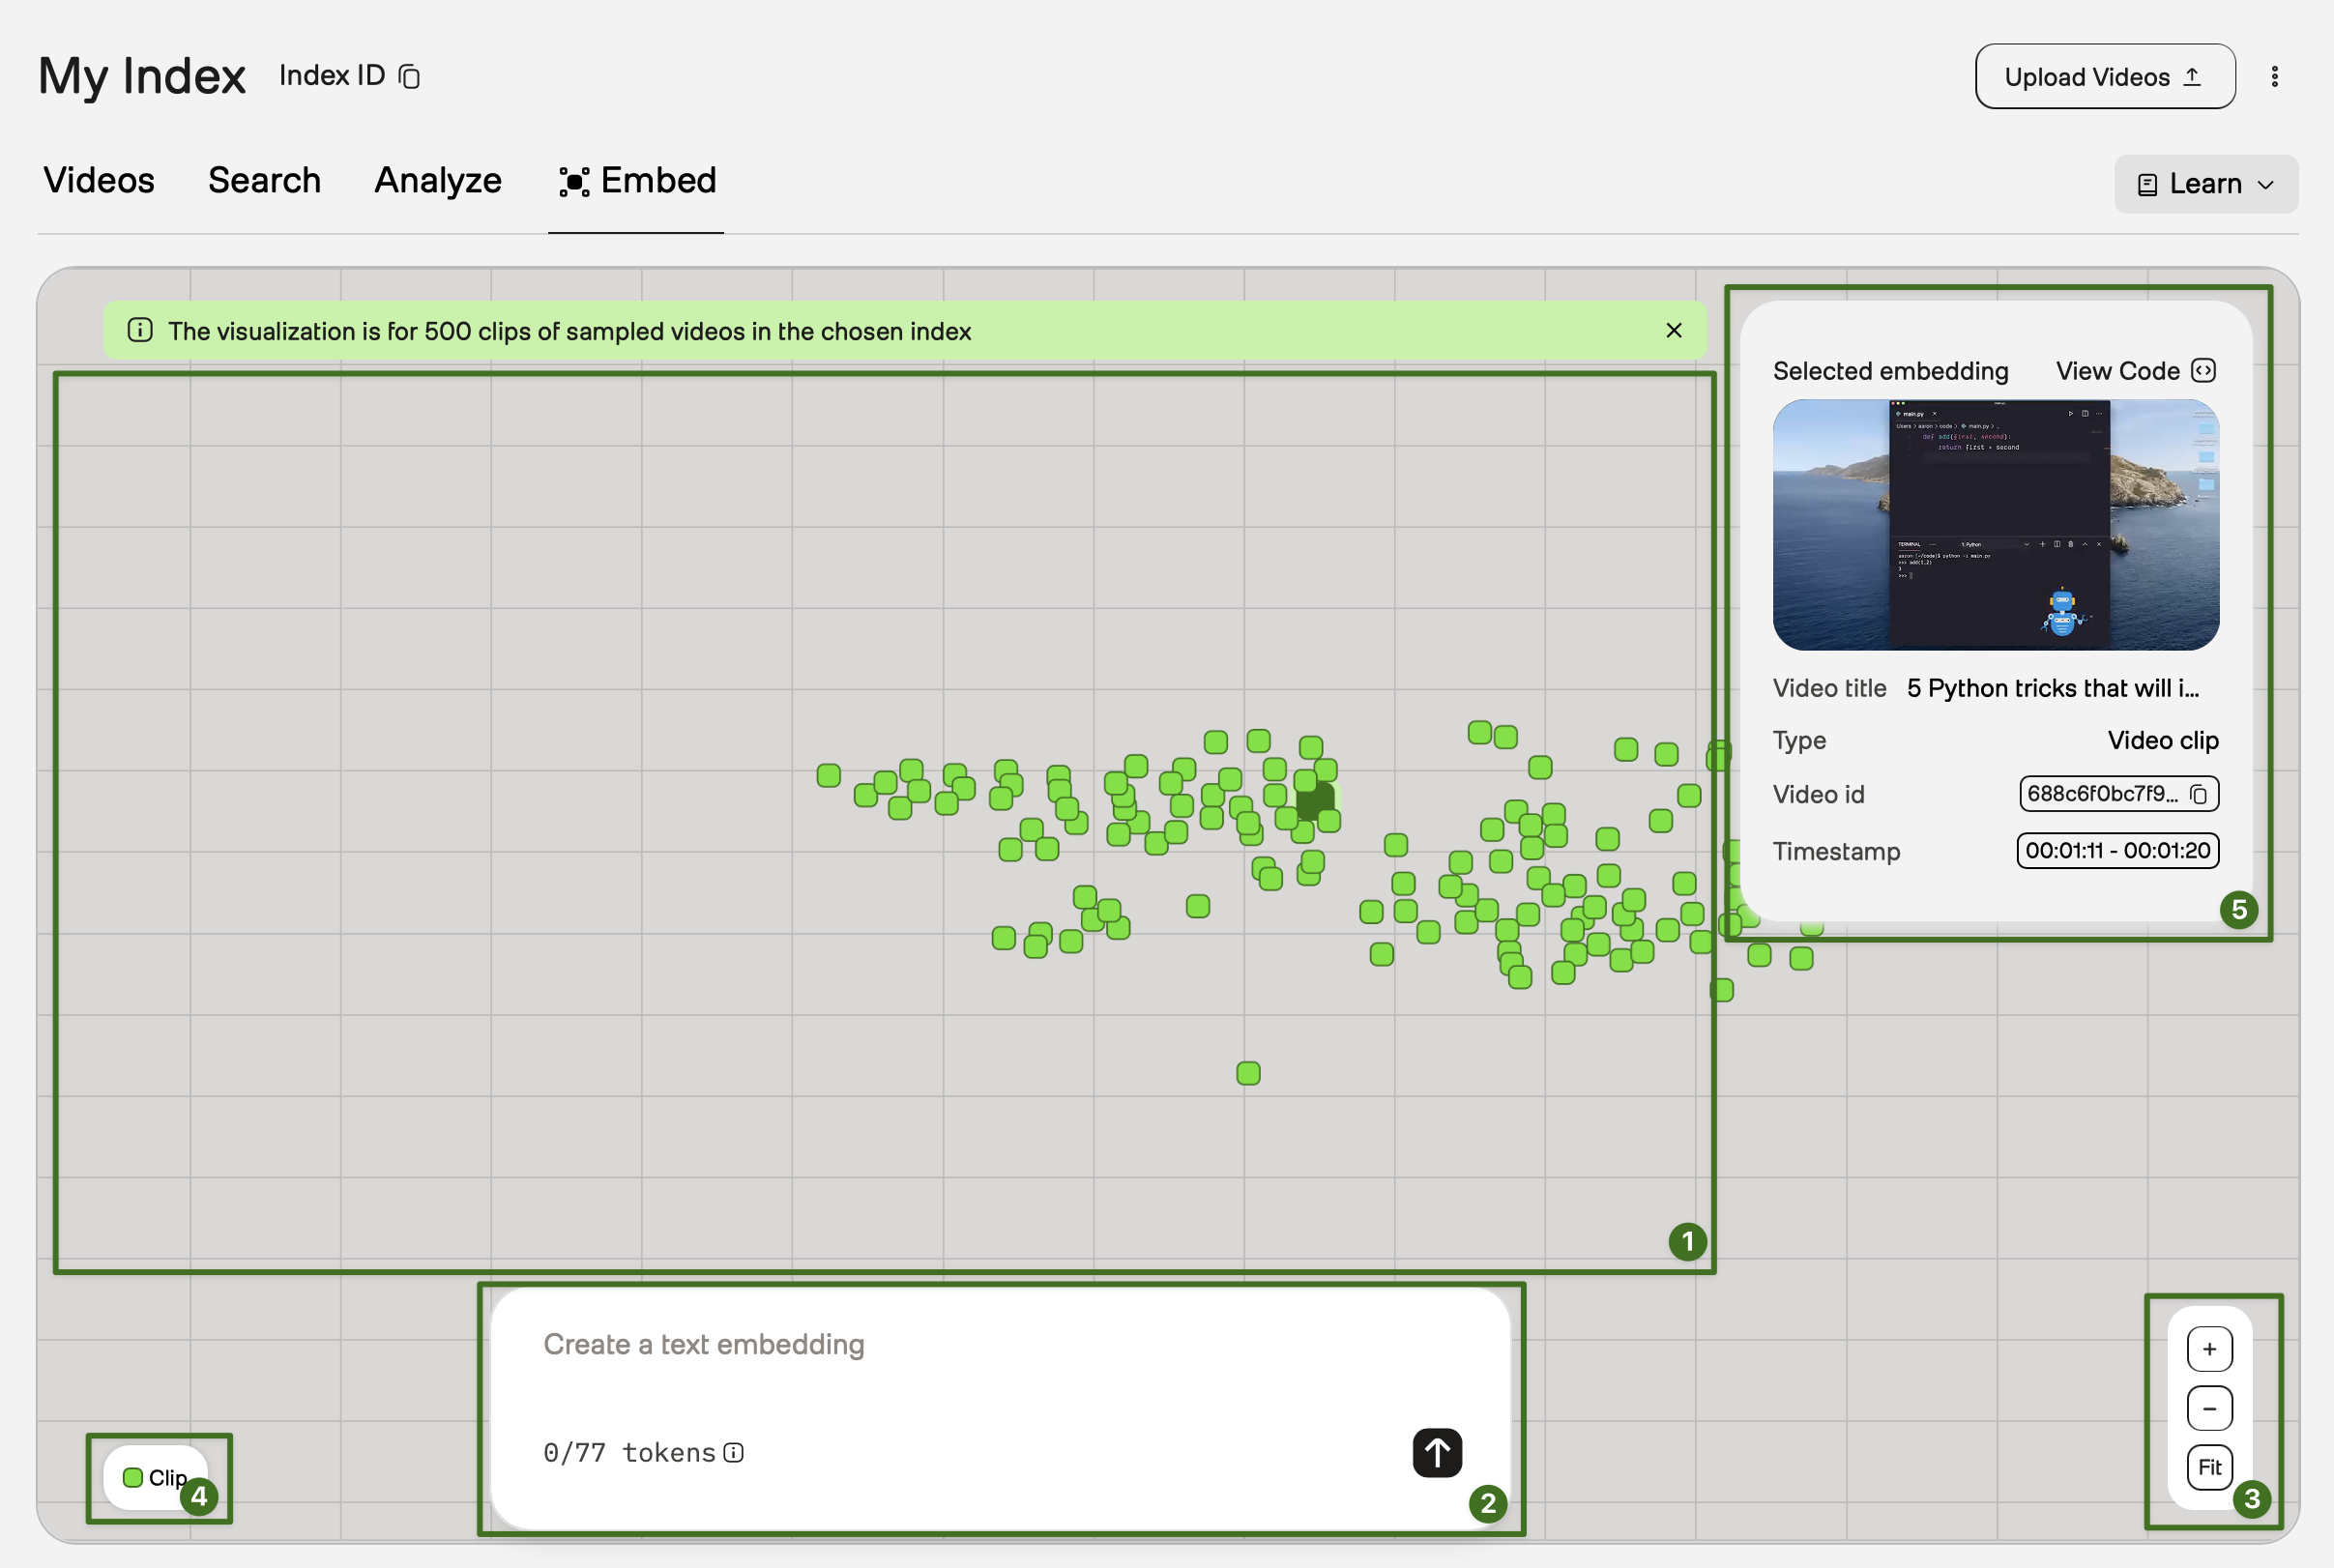This screenshot has width=2334, height=1568.
Task: Submit the text embedding with the arrow icon
Action: pos(1436,1453)
